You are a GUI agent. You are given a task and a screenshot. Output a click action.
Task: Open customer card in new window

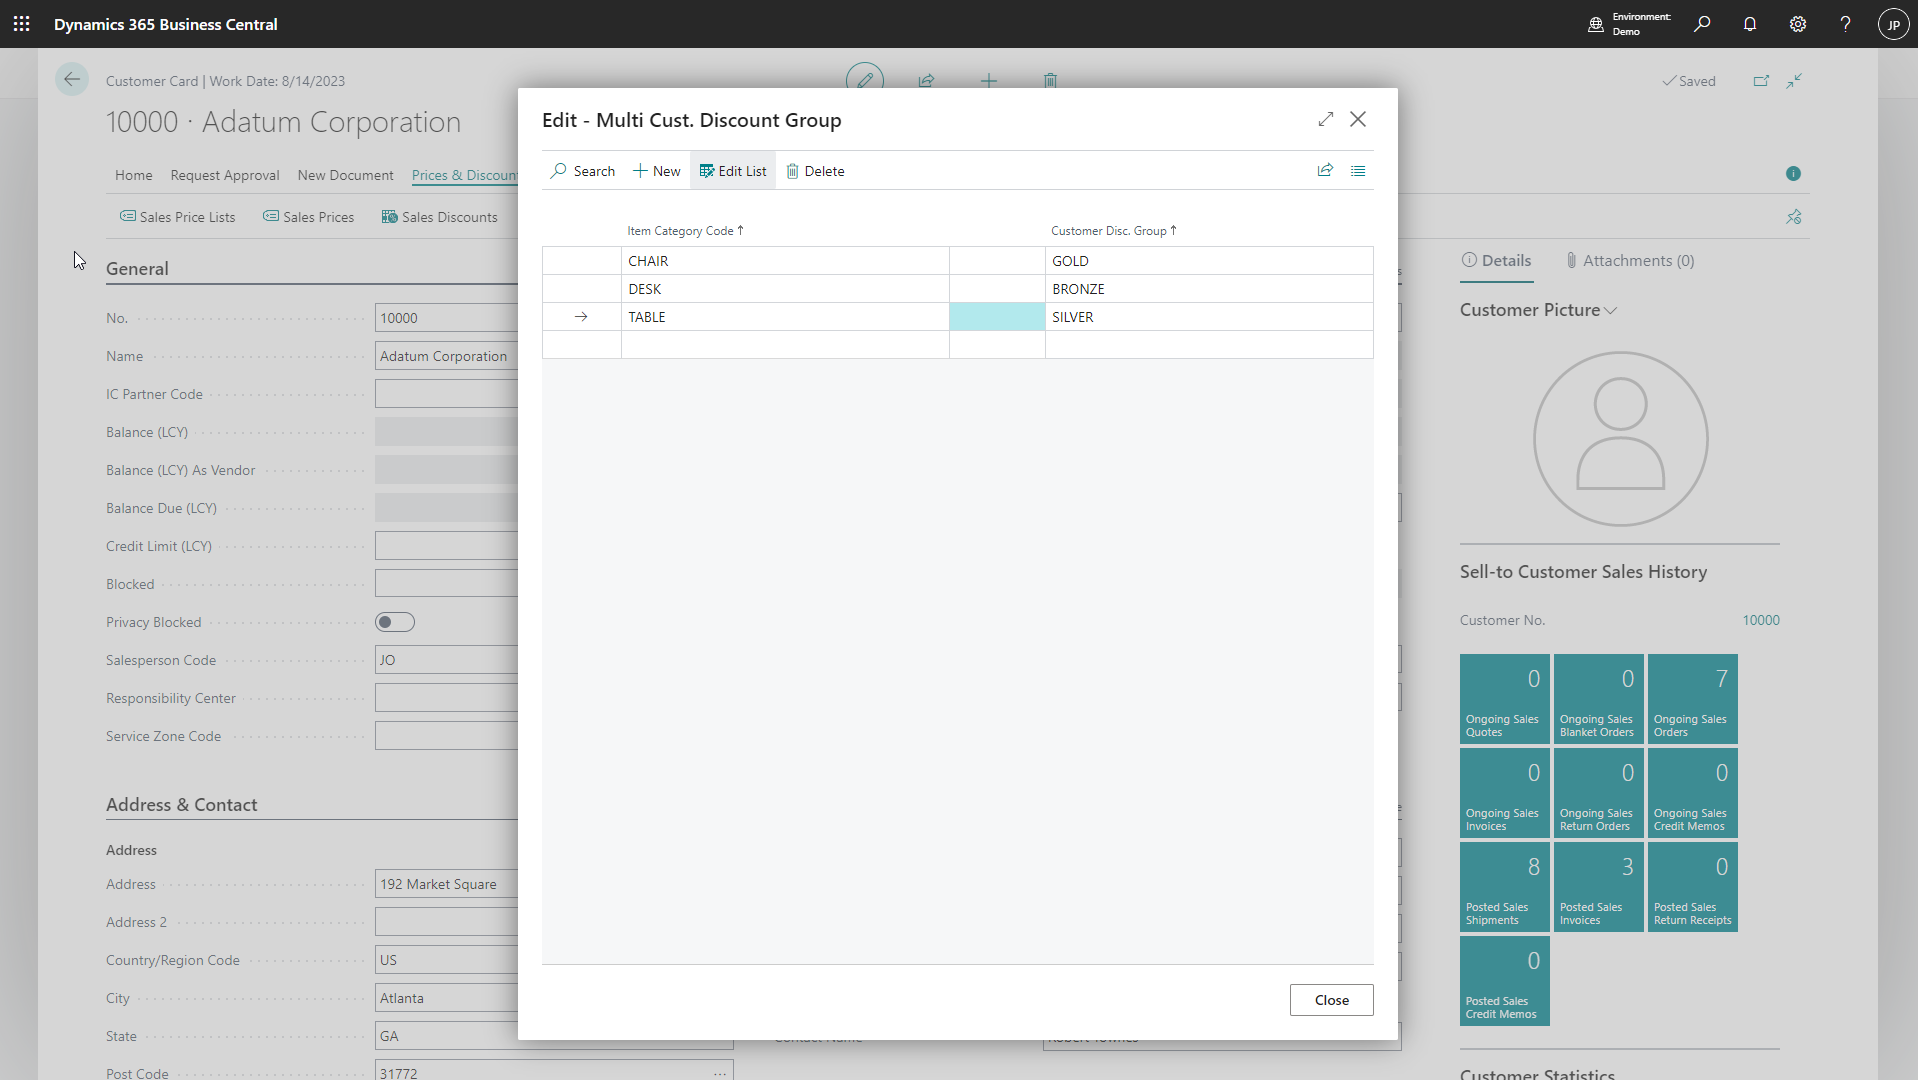pyautogui.click(x=1762, y=81)
